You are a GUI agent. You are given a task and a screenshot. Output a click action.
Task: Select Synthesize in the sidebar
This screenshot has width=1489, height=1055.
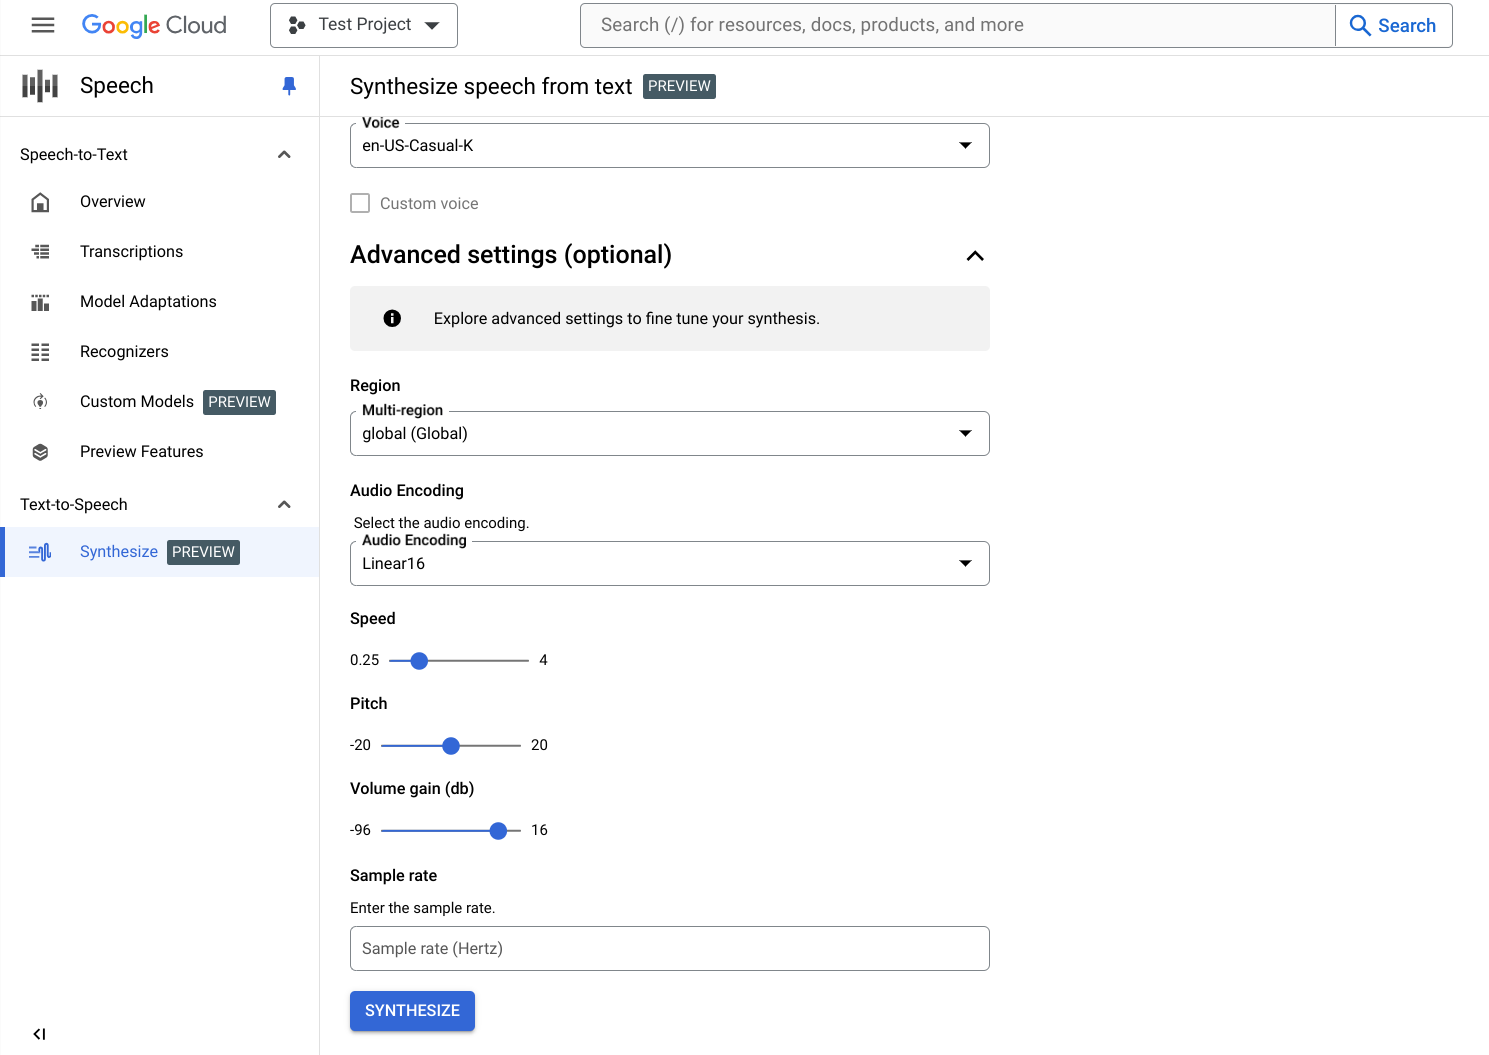click(119, 552)
